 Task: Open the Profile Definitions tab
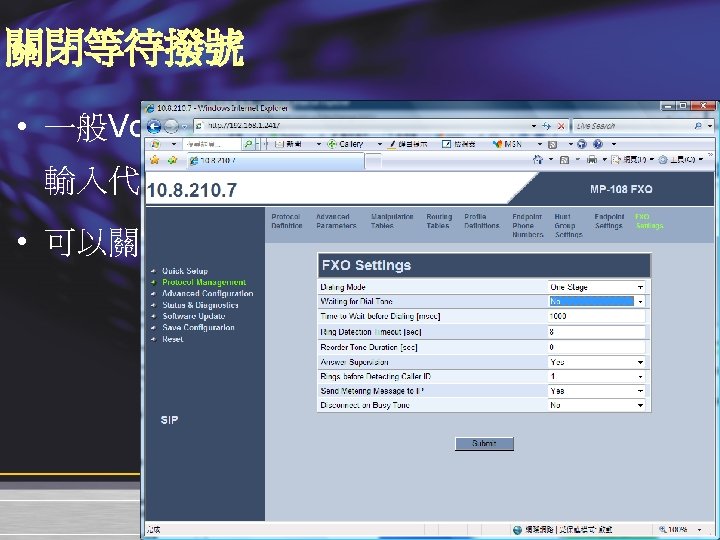pyautogui.click(x=482, y=221)
